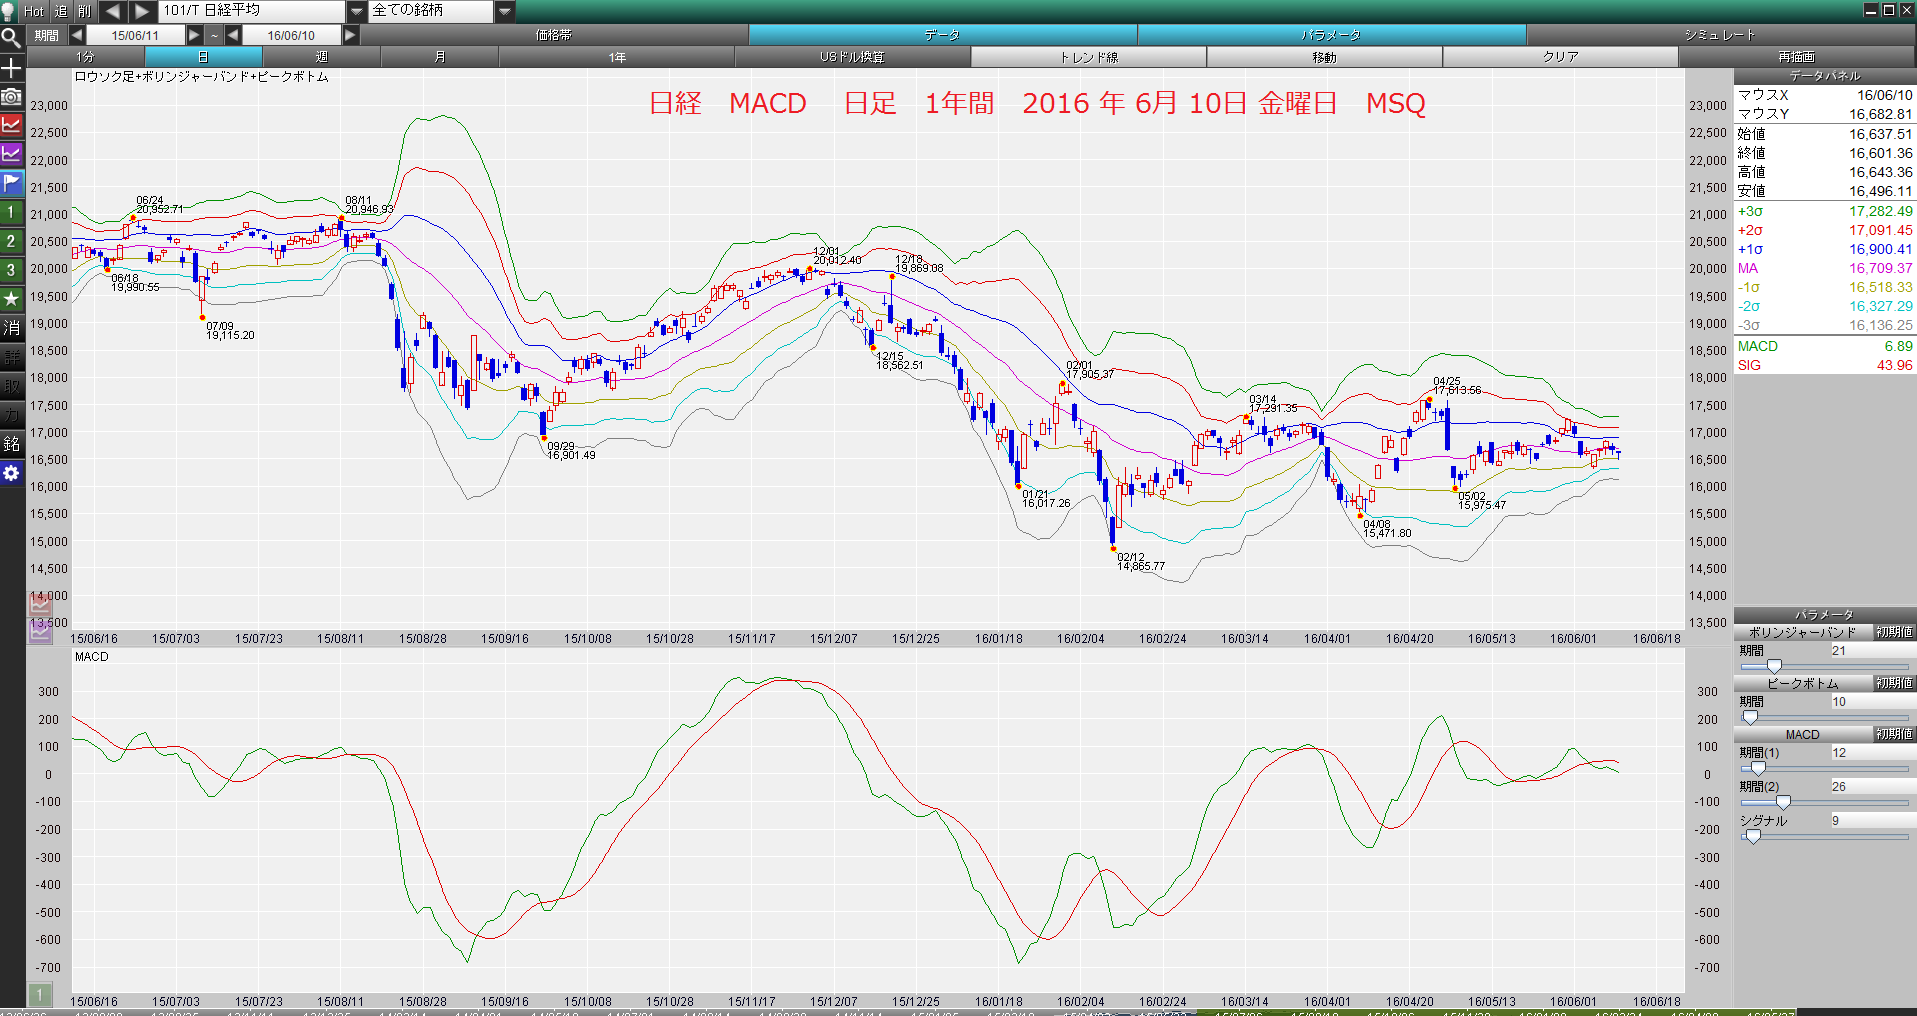Adjust the Bollinger band 期間 slider
1917x1016 pixels.
point(1774,666)
